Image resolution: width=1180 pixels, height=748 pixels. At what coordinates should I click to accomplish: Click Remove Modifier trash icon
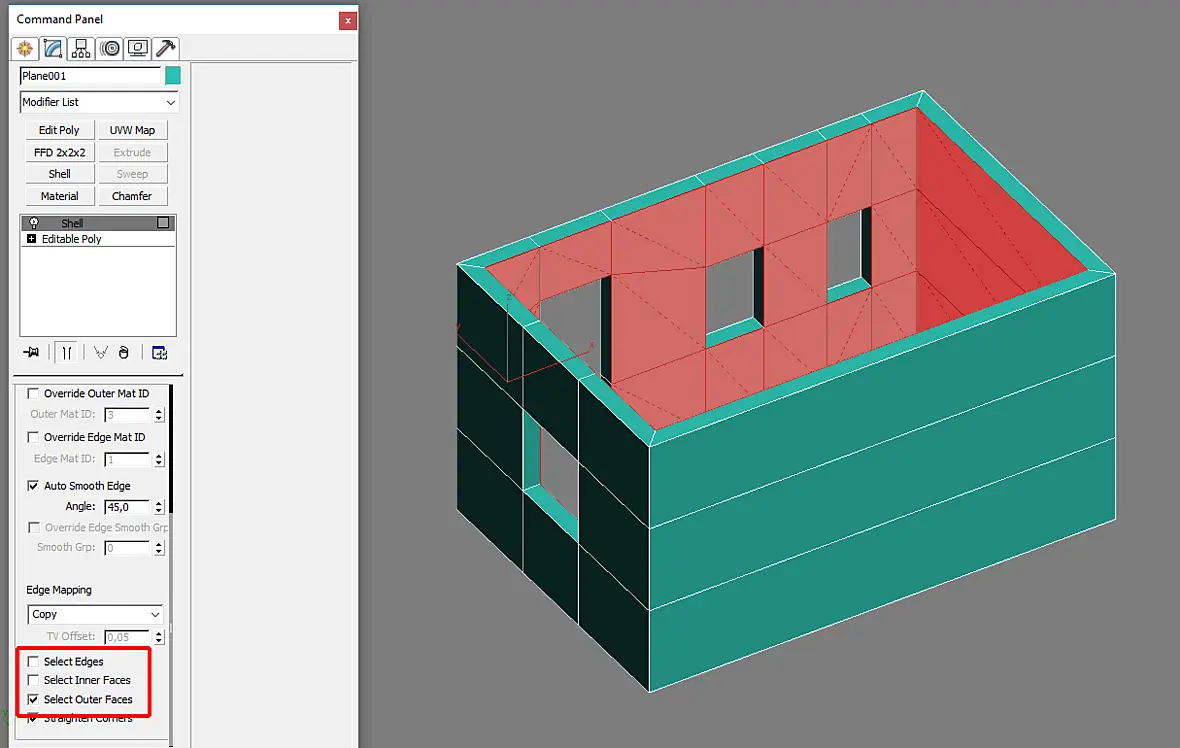click(x=123, y=352)
